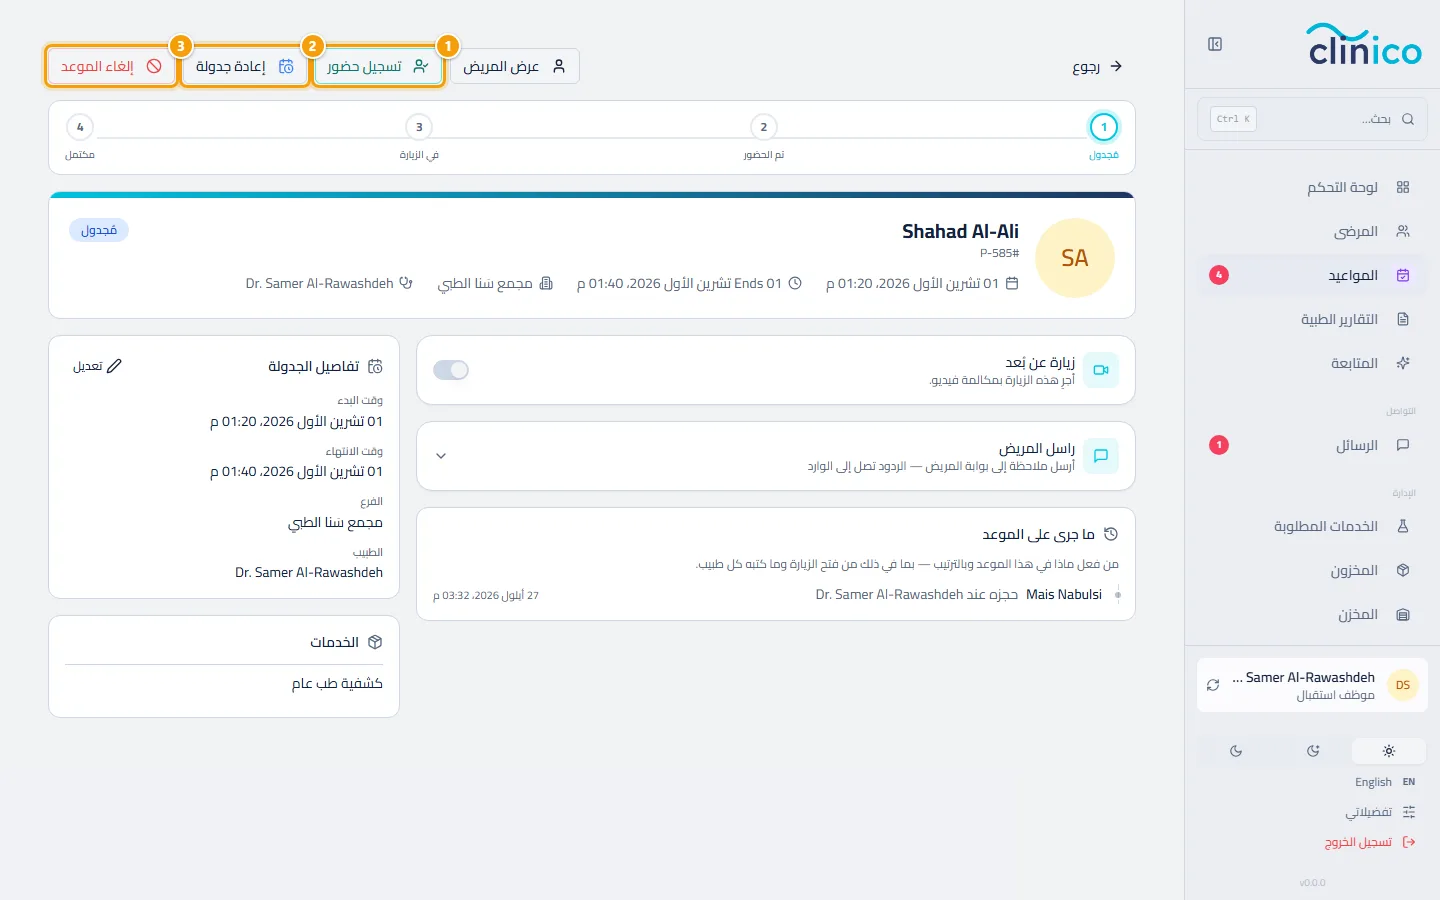Click the messages chat icon in sidebar
The image size is (1440, 900).
point(1403,445)
